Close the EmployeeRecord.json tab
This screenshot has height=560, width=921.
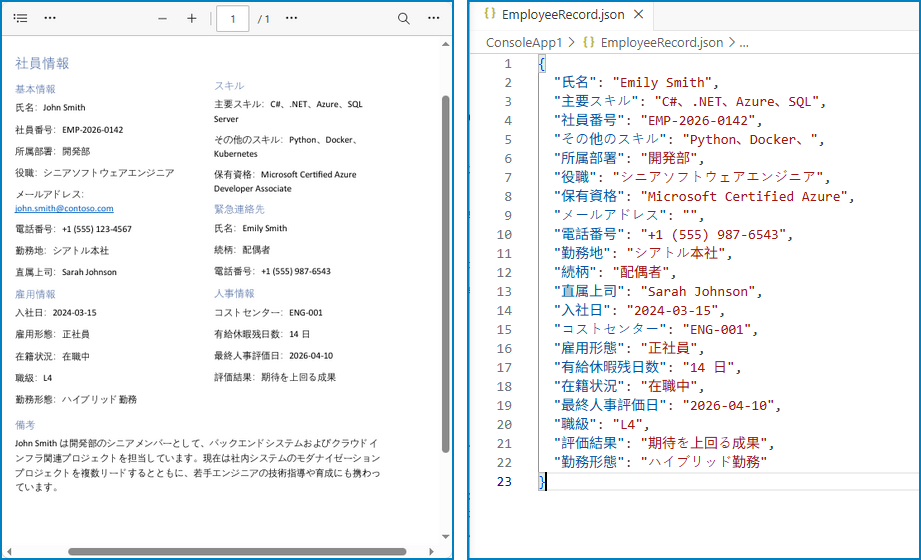click(x=638, y=15)
